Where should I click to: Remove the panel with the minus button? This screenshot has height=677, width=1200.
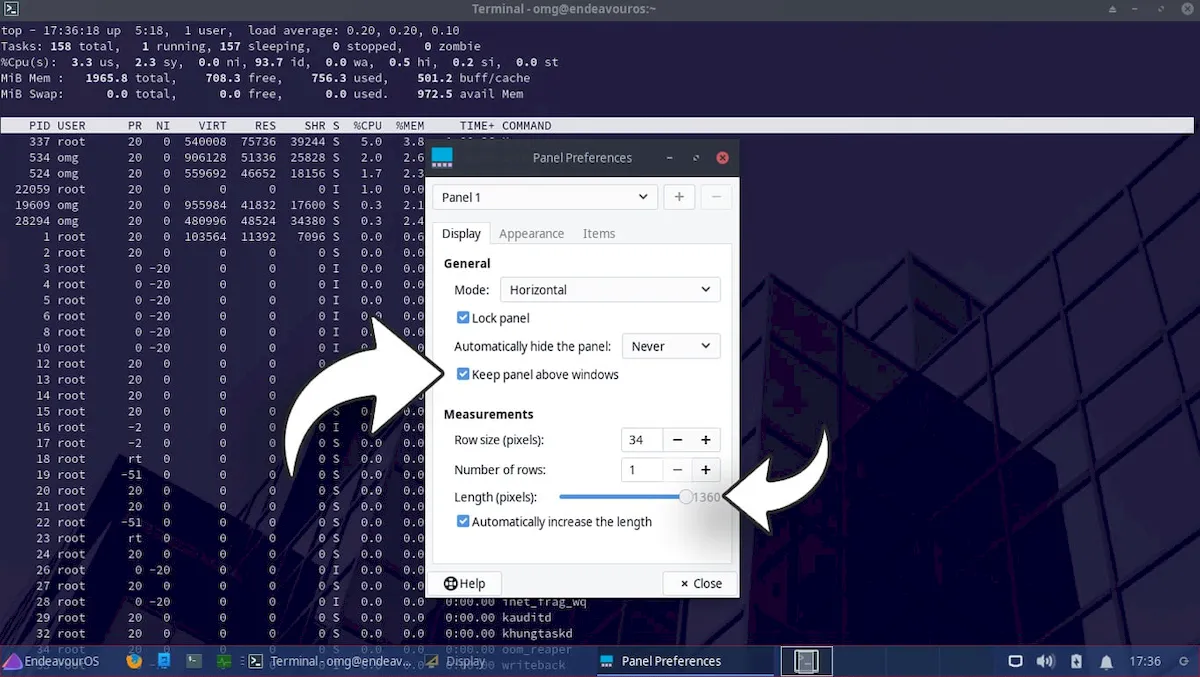pos(716,197)
